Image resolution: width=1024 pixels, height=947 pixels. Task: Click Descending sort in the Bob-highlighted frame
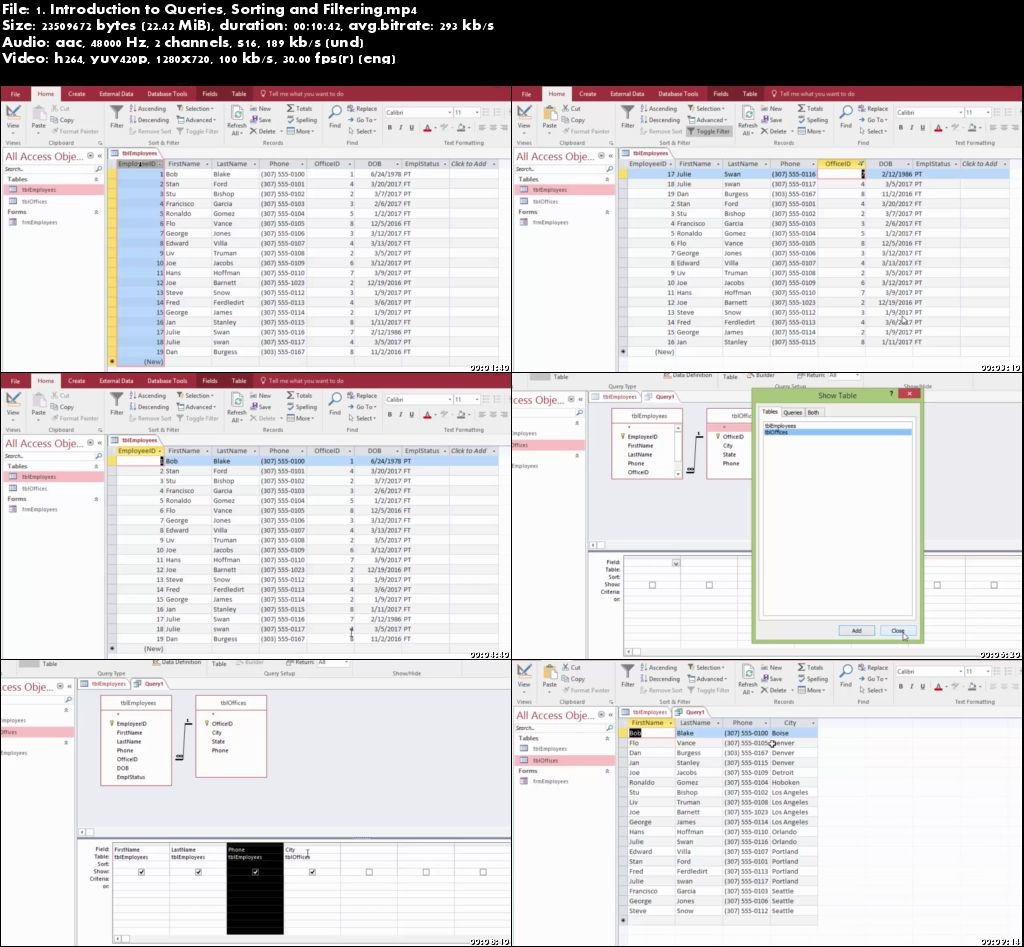(148, 407)
